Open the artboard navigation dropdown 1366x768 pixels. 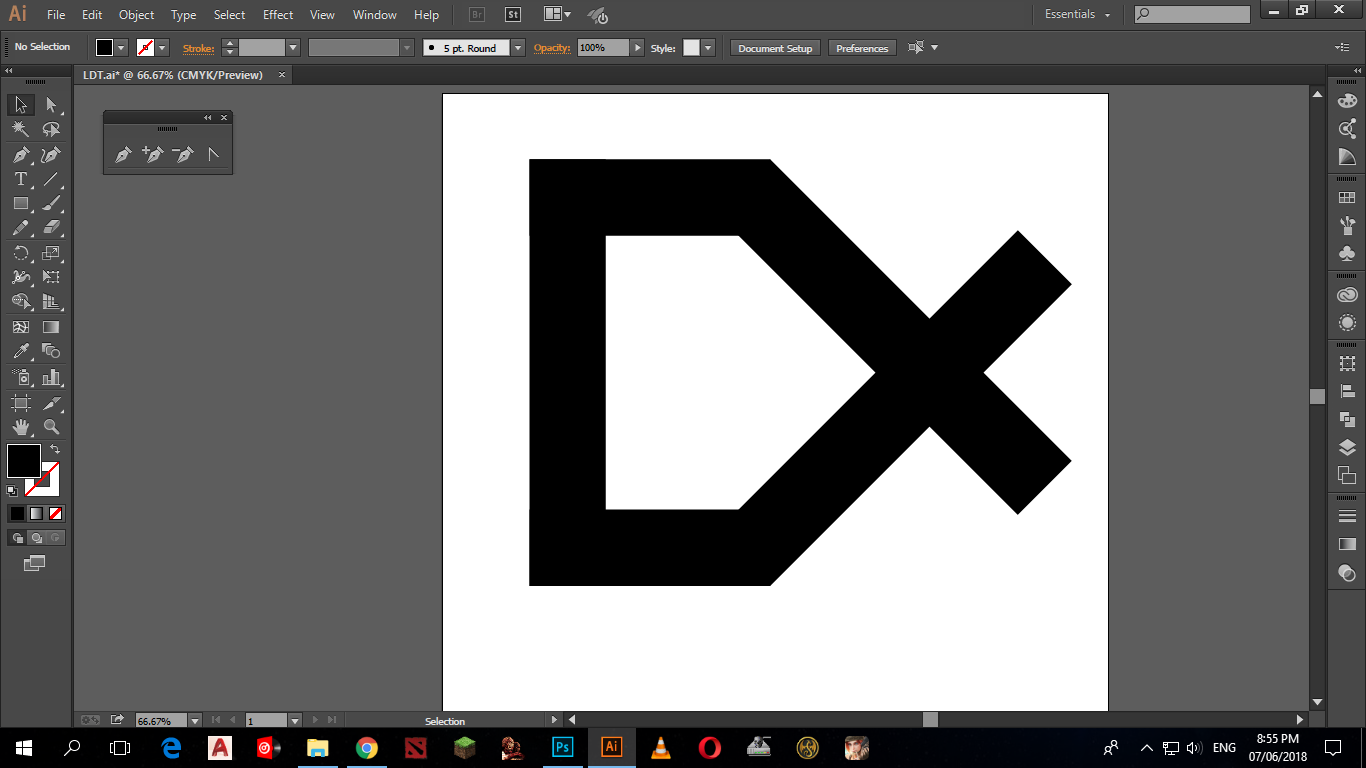click(x=295, y=720)
